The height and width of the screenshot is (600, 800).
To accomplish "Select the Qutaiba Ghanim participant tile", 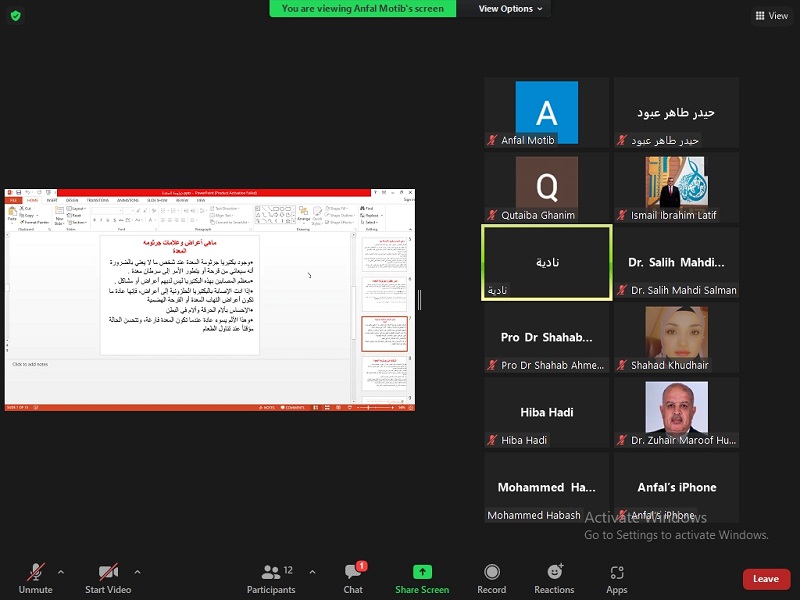I will (546, 187).
